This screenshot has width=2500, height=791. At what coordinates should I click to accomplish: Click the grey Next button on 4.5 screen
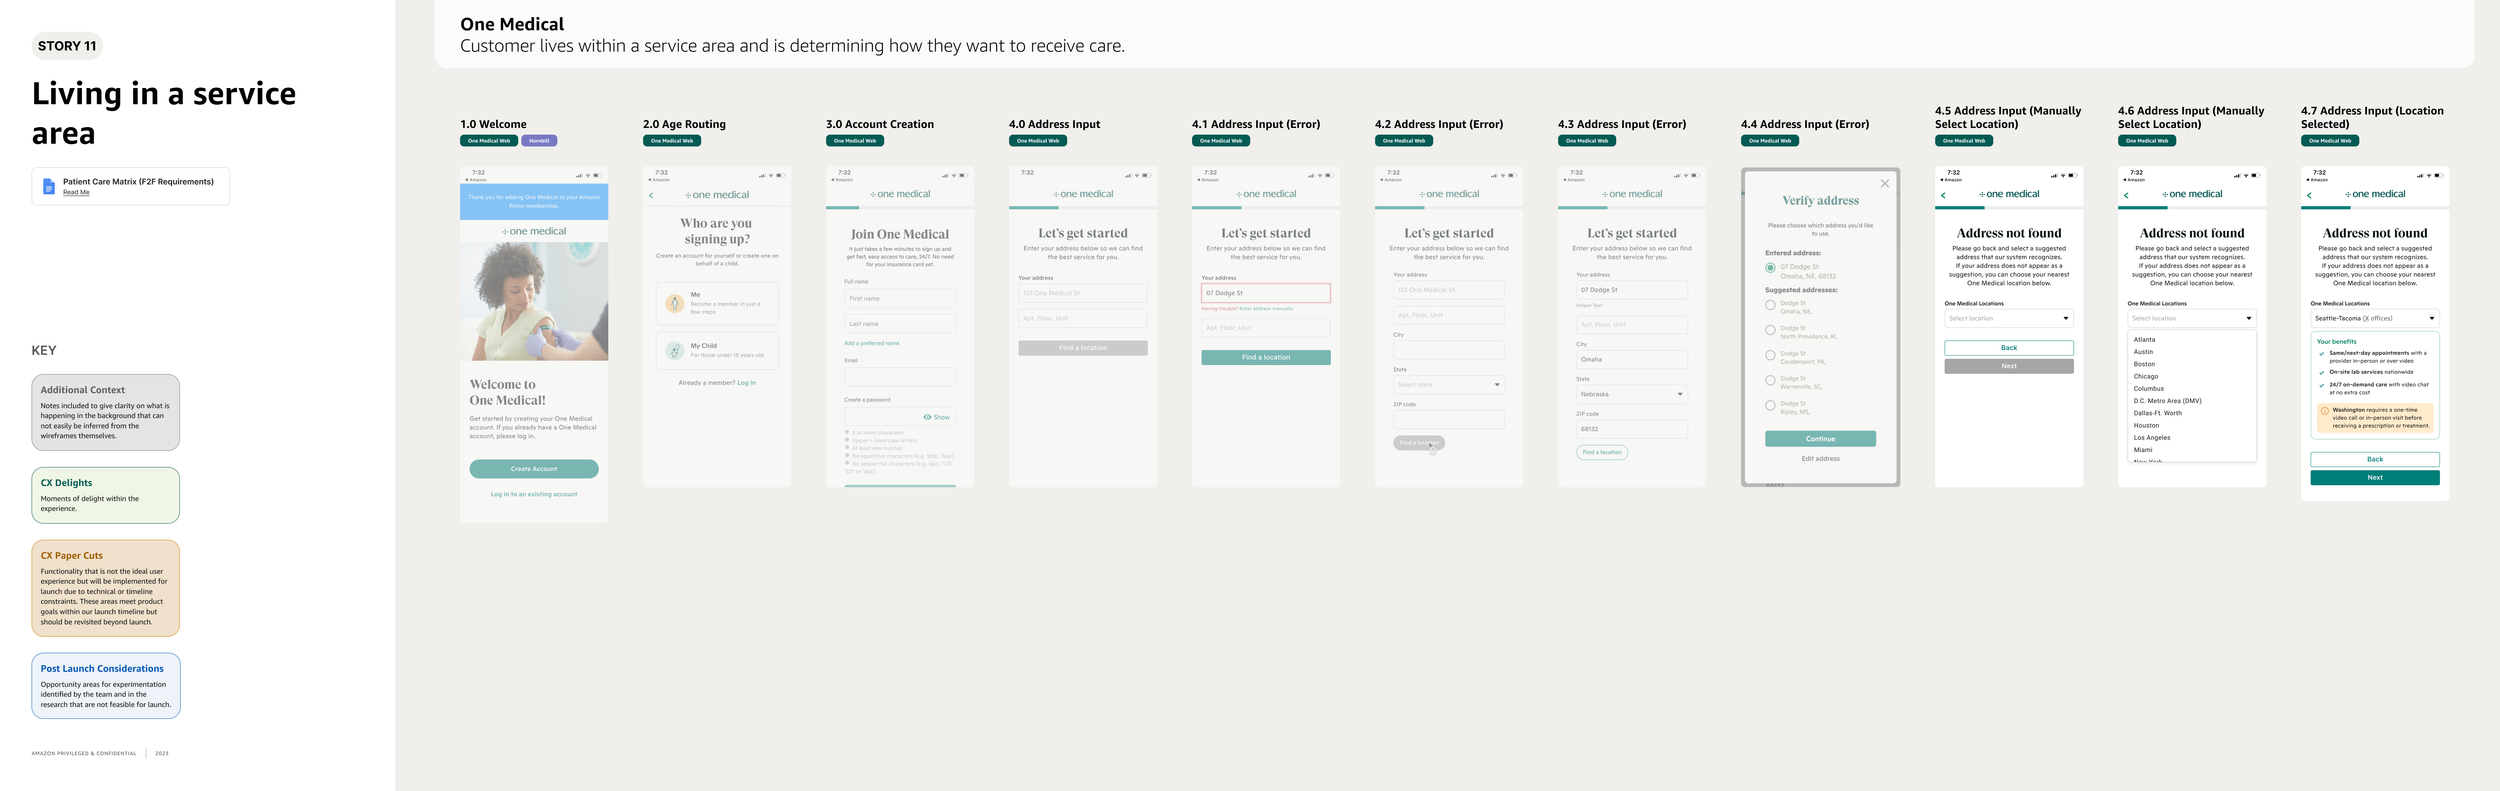(x=2009, y=366)
